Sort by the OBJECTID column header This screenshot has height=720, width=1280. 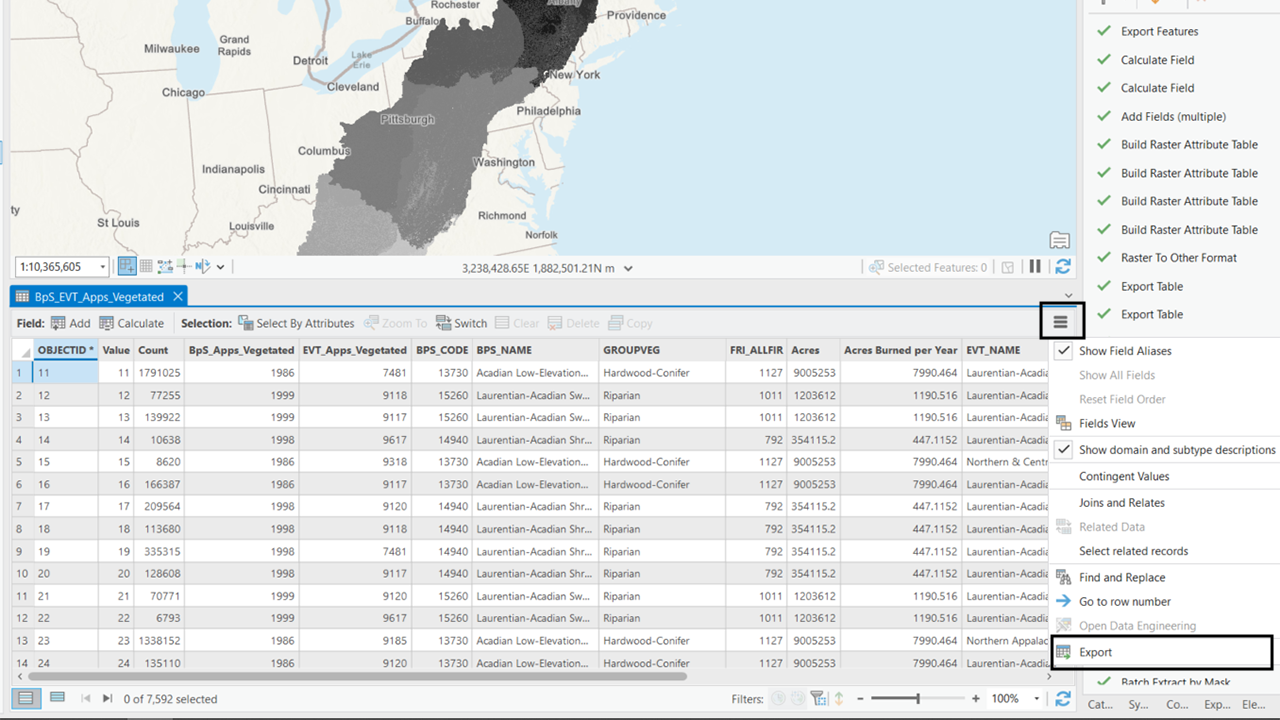click(63, 349)
